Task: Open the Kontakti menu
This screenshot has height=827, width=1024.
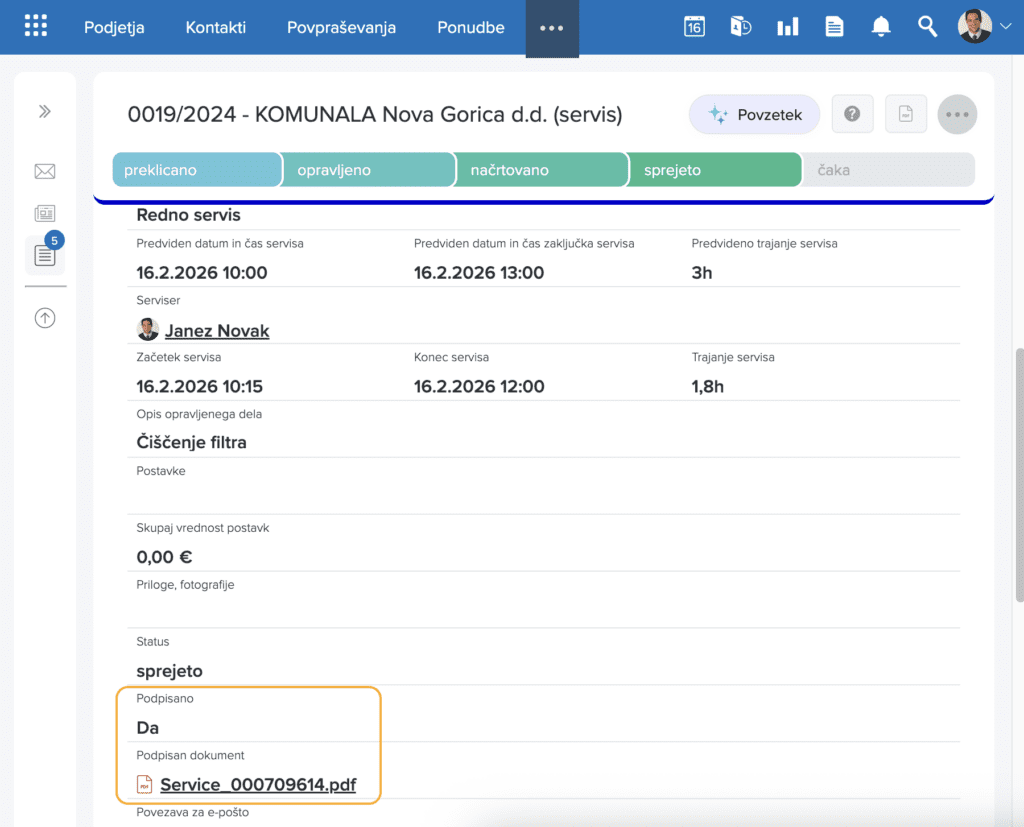Action: 215,28
